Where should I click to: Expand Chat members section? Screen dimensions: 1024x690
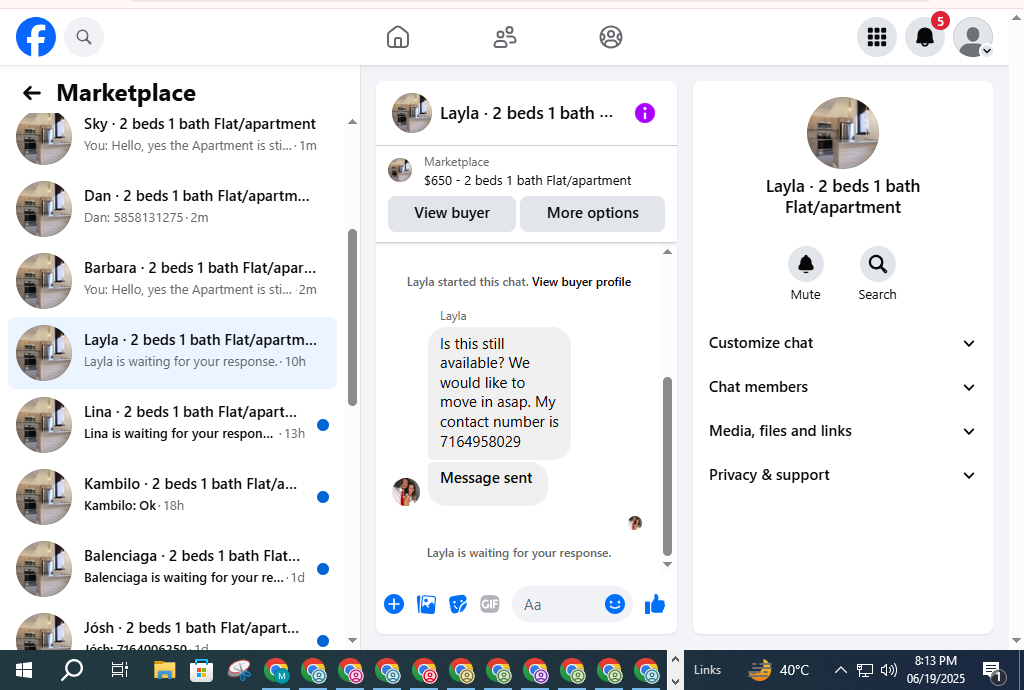click(842, 387)
